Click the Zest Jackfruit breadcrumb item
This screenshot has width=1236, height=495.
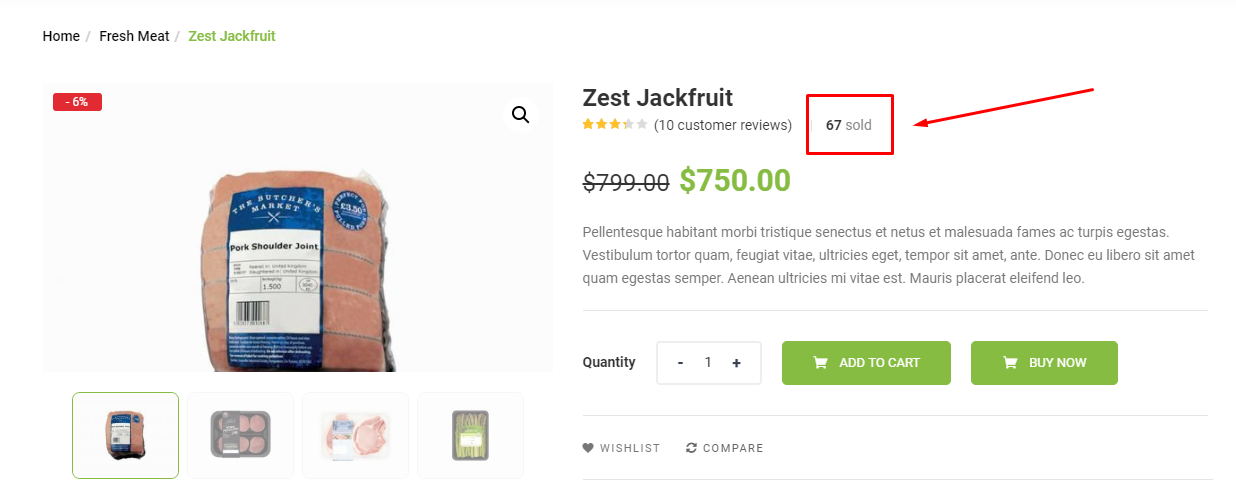[x=232, y=36]
